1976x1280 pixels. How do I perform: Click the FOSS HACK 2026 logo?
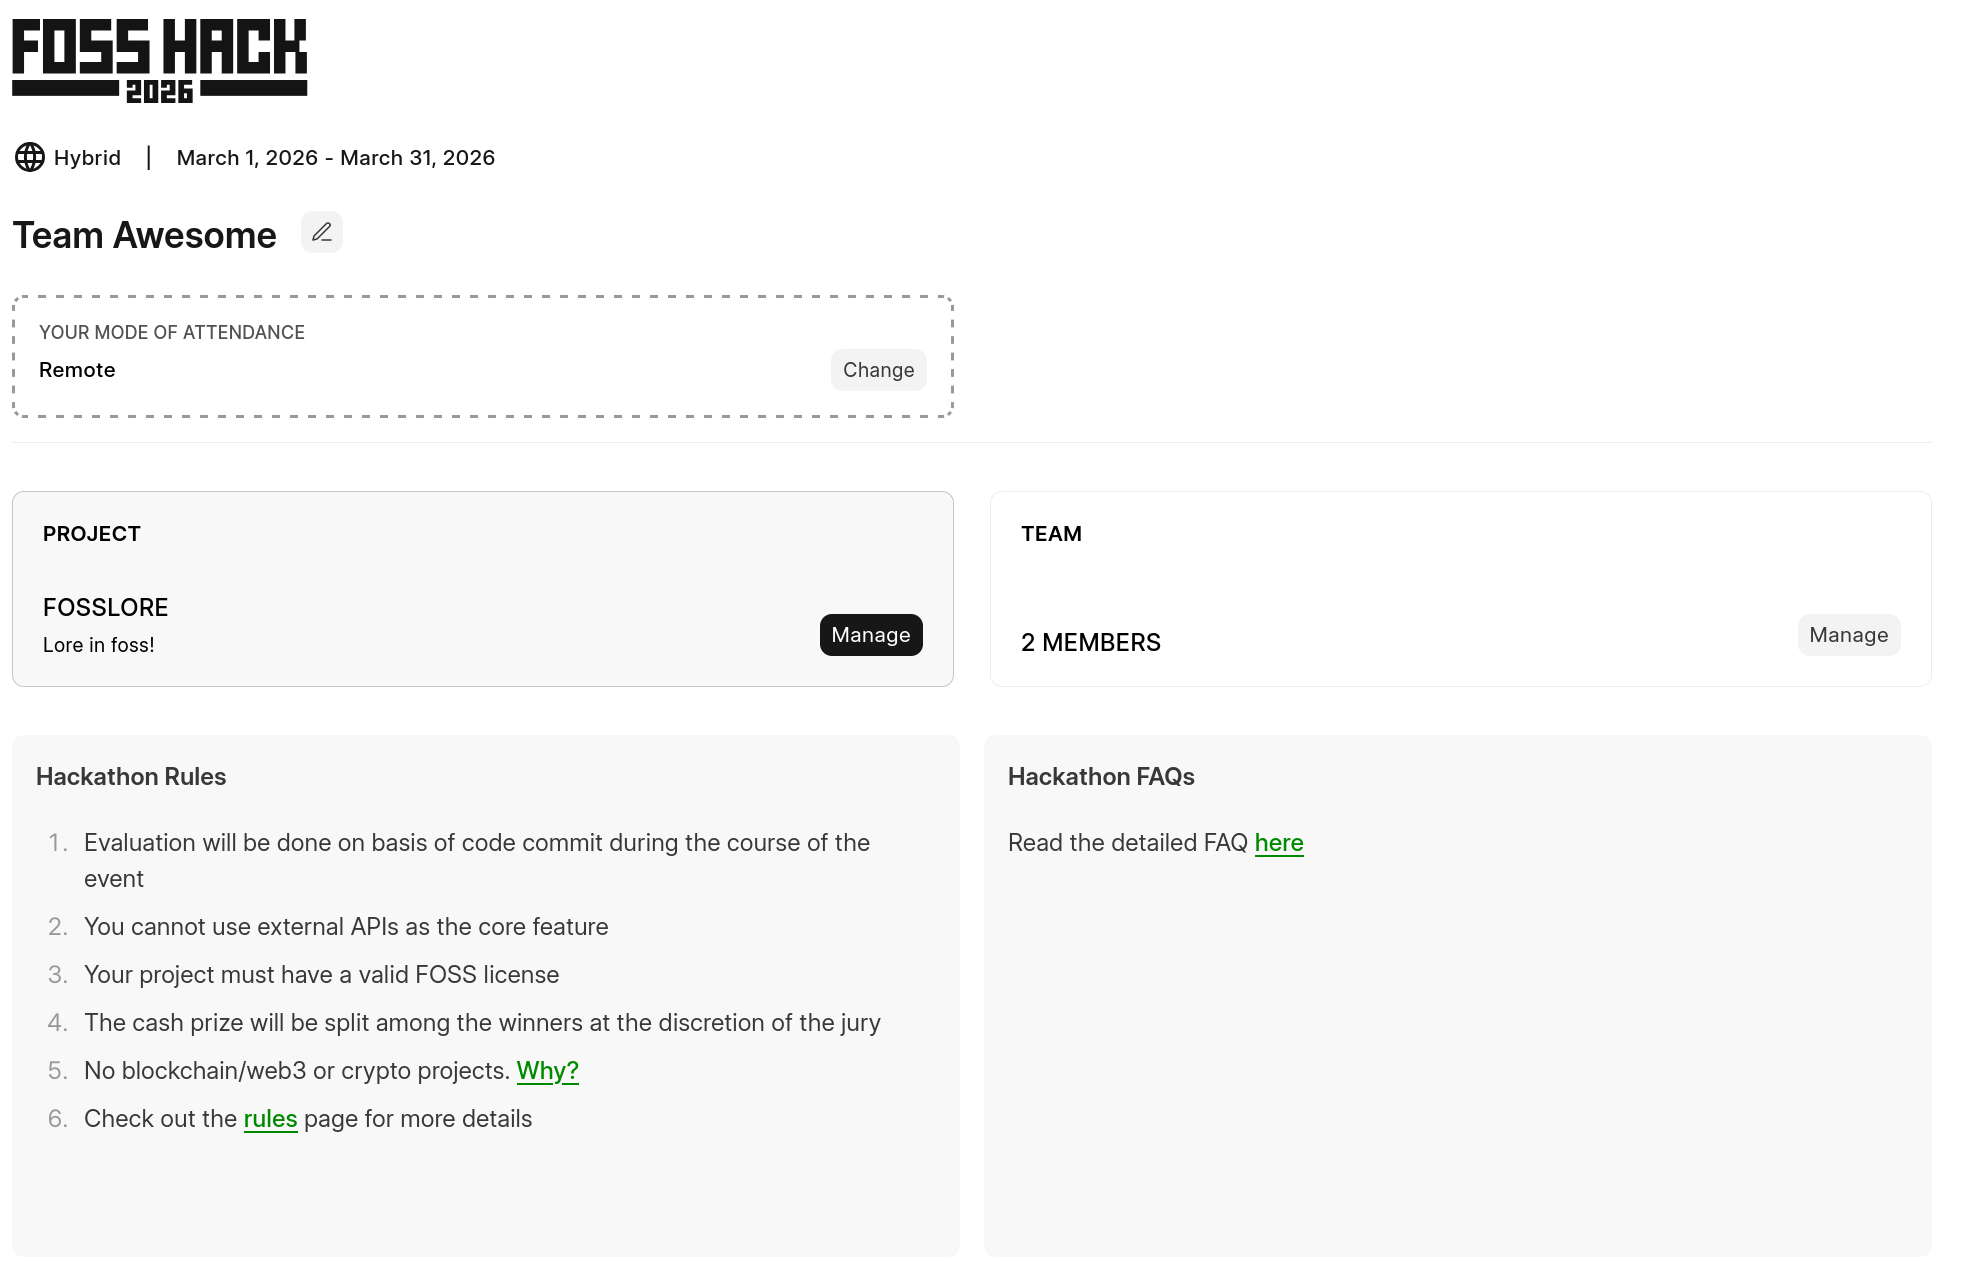(x=159, y=60)
